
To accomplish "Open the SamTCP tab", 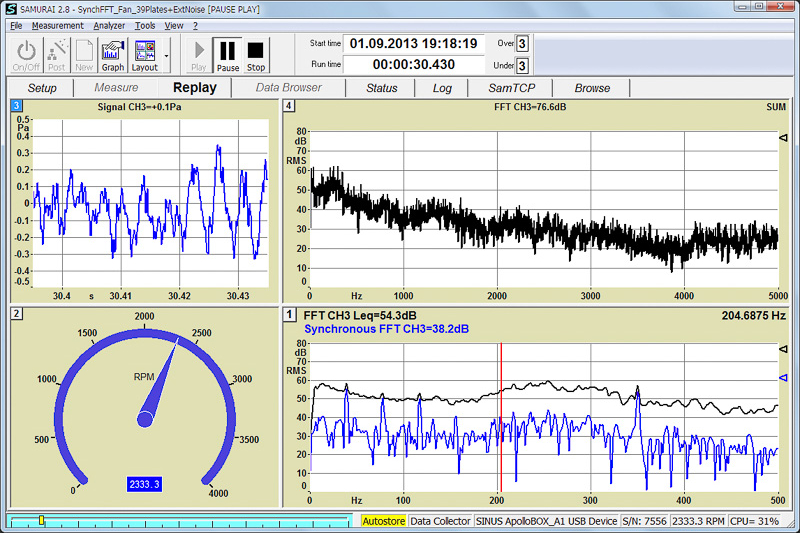I will pos(511,88).
